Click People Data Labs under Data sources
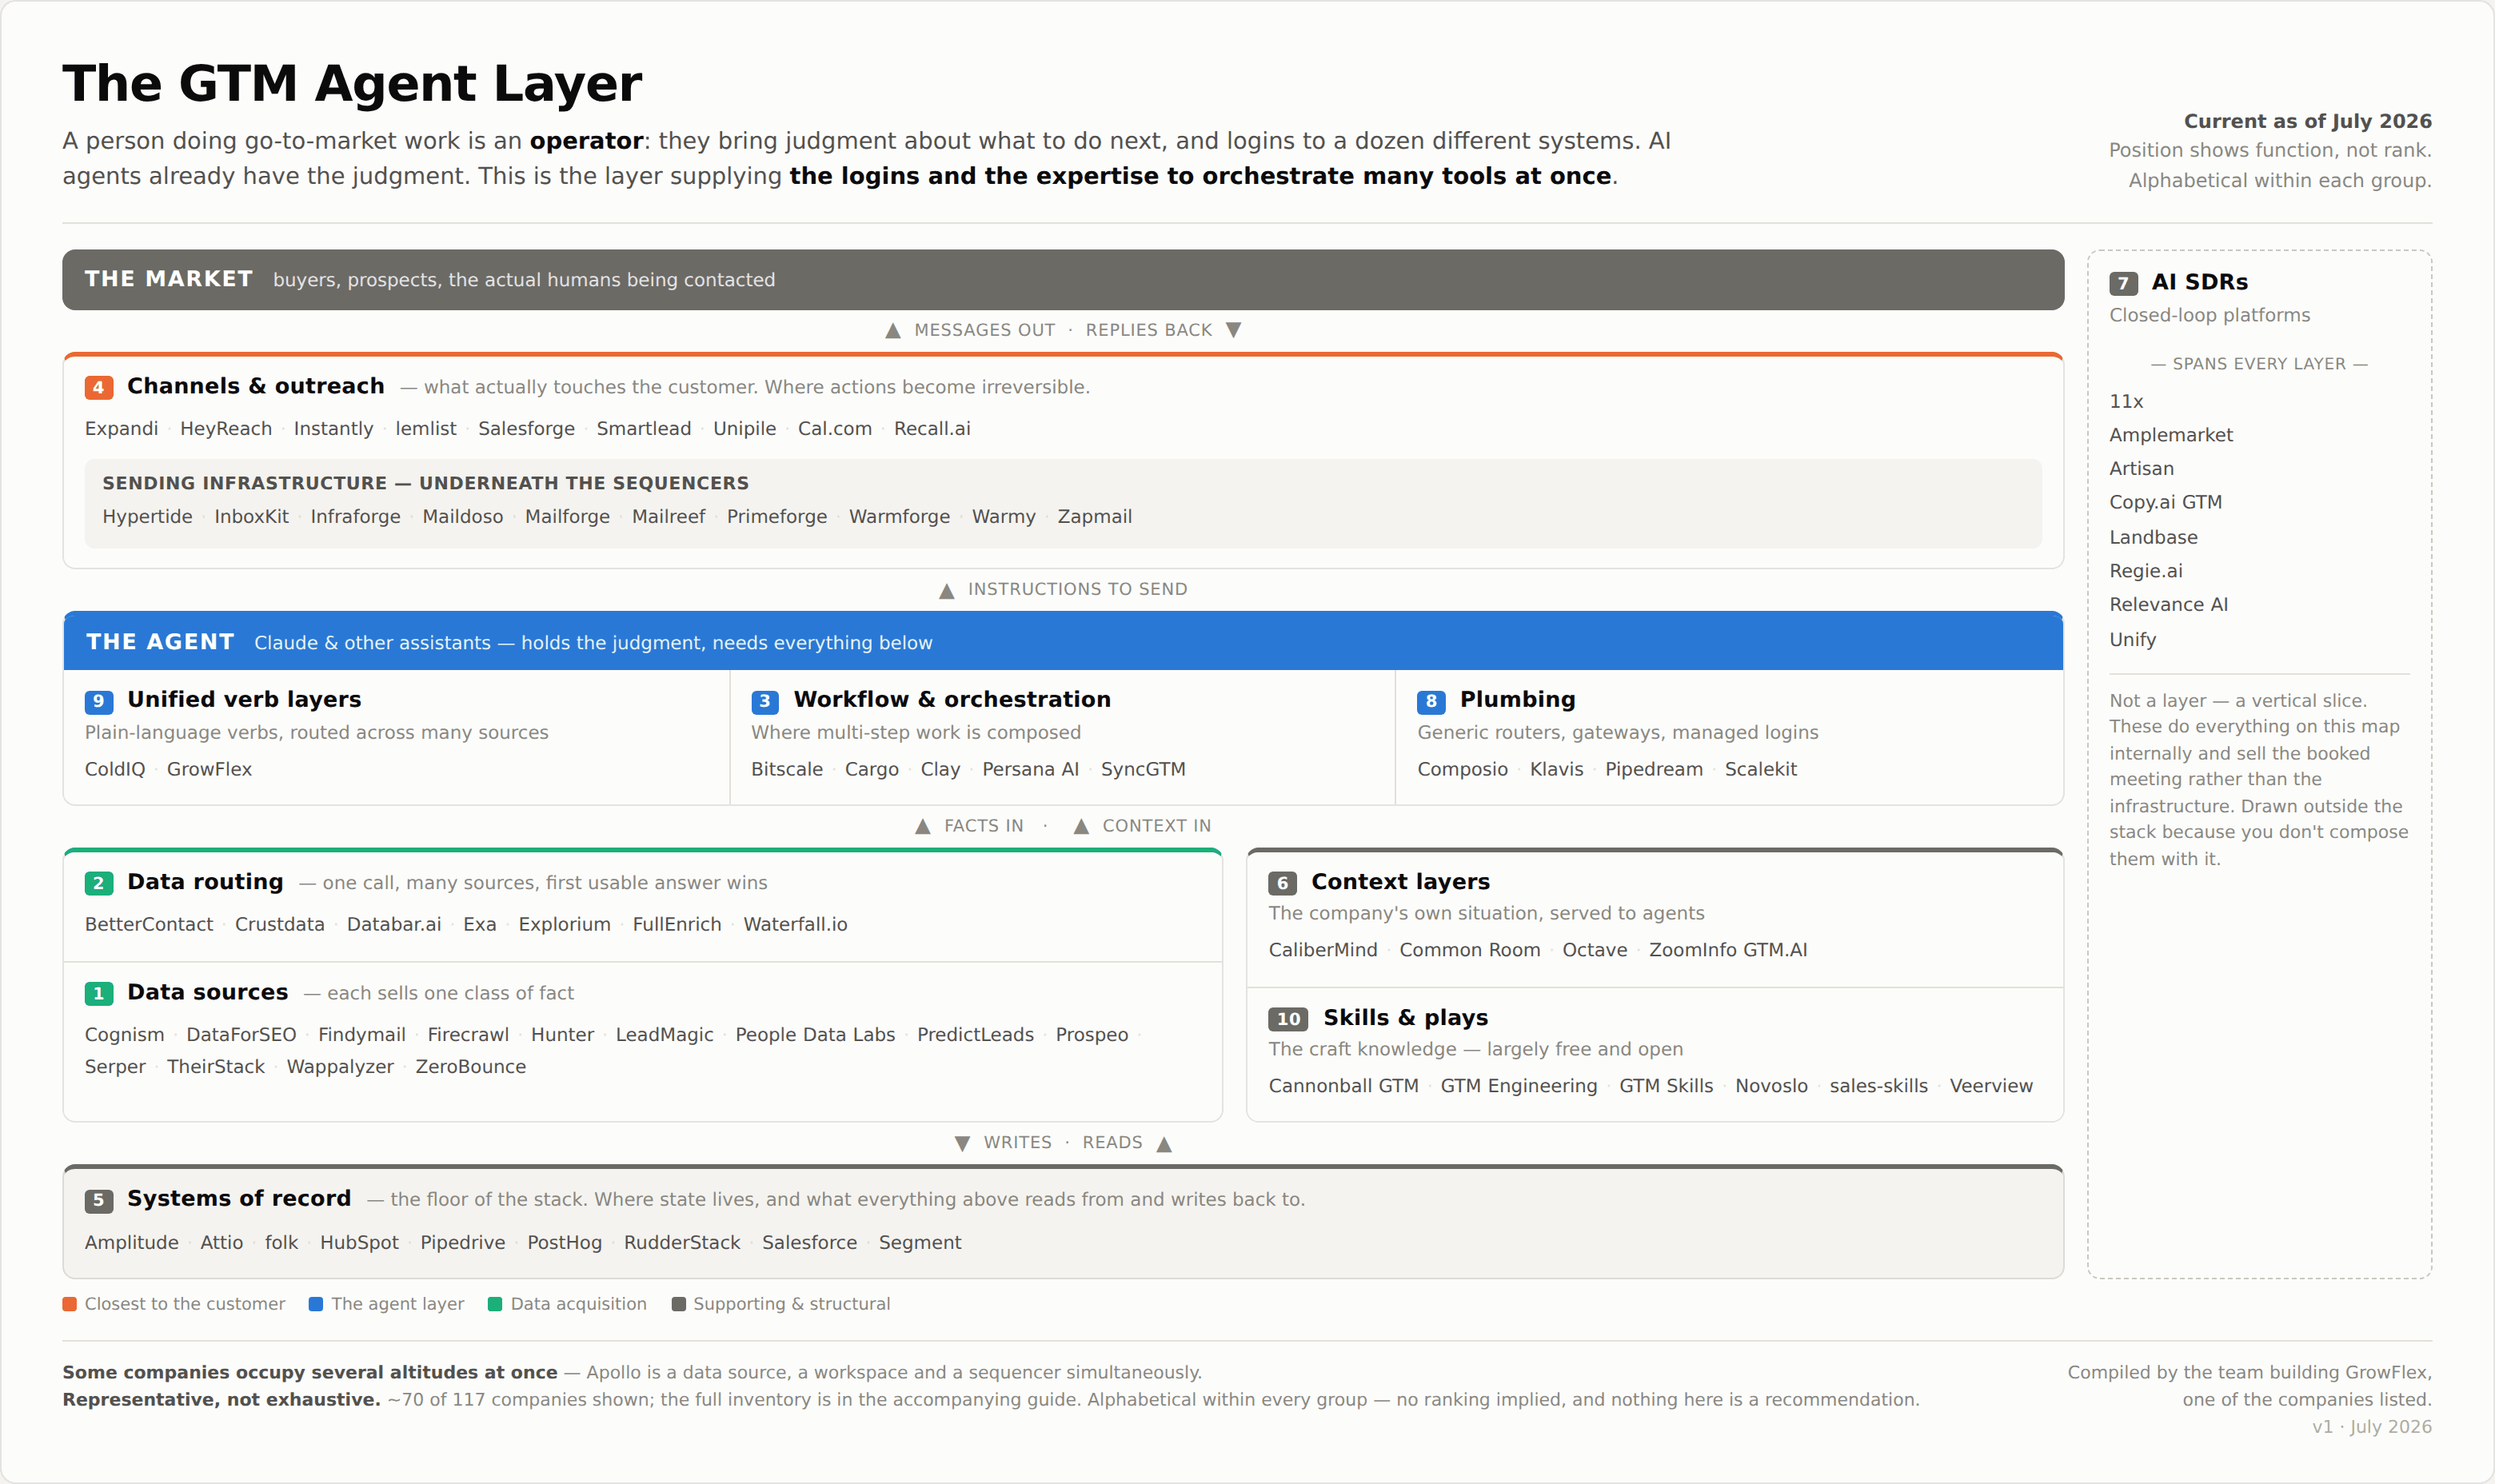2495x1484 pixels. pyautogui.click(x=815, y=1035)
